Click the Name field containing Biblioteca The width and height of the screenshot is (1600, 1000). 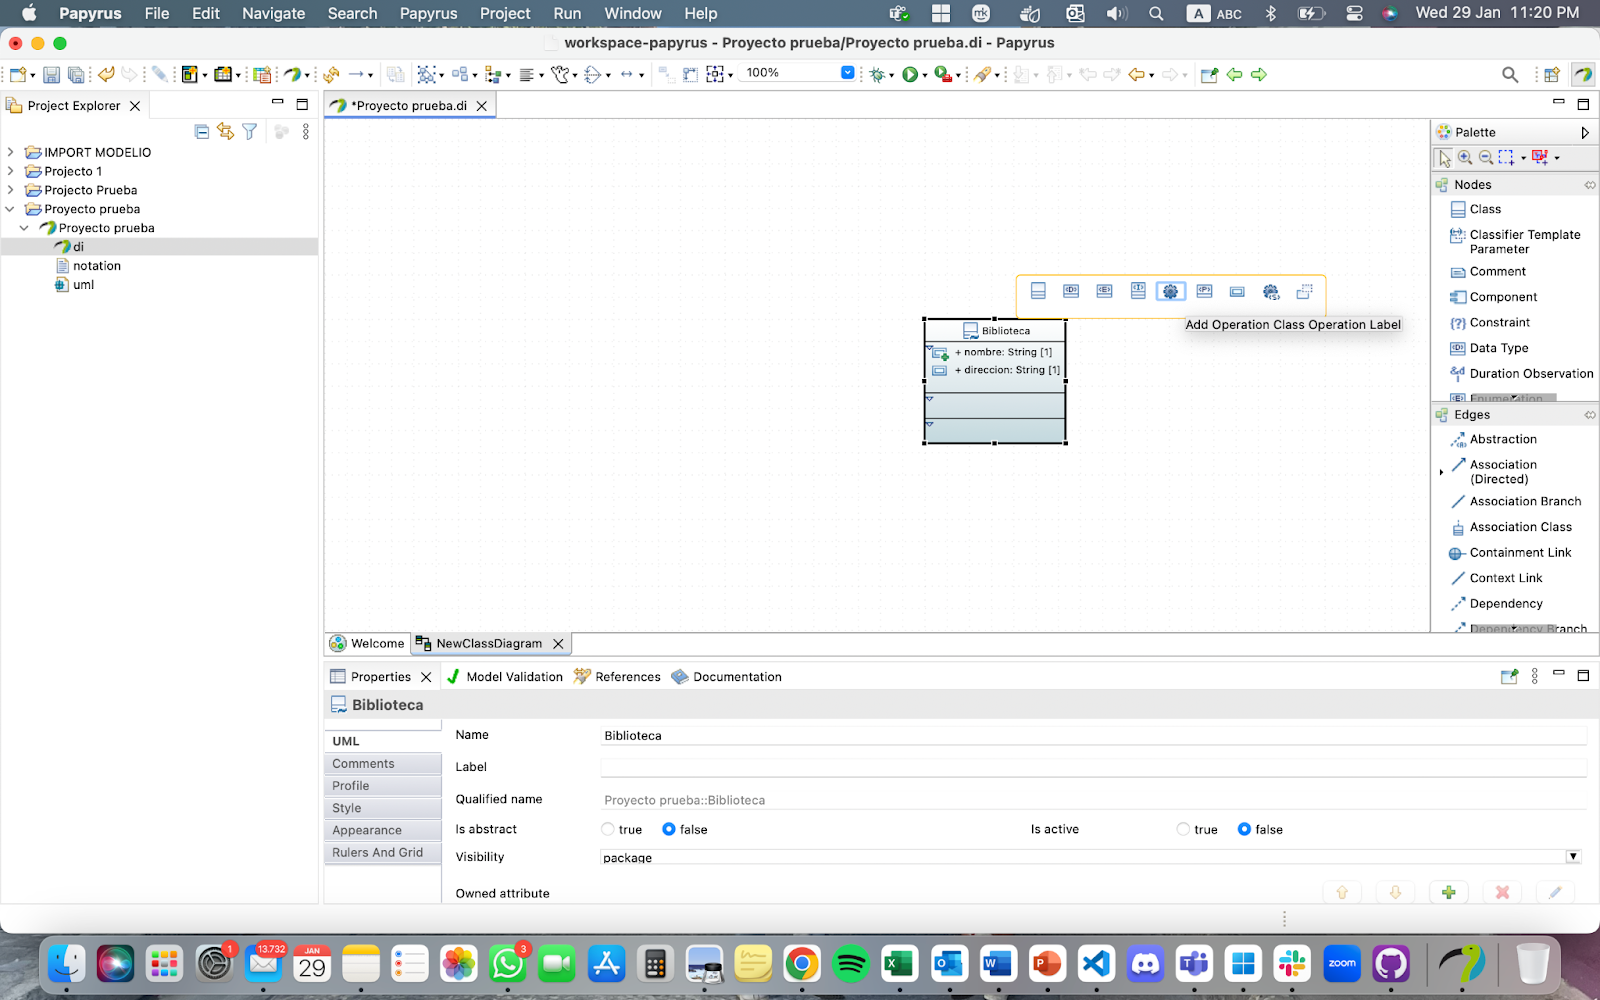coord(1090,736)
